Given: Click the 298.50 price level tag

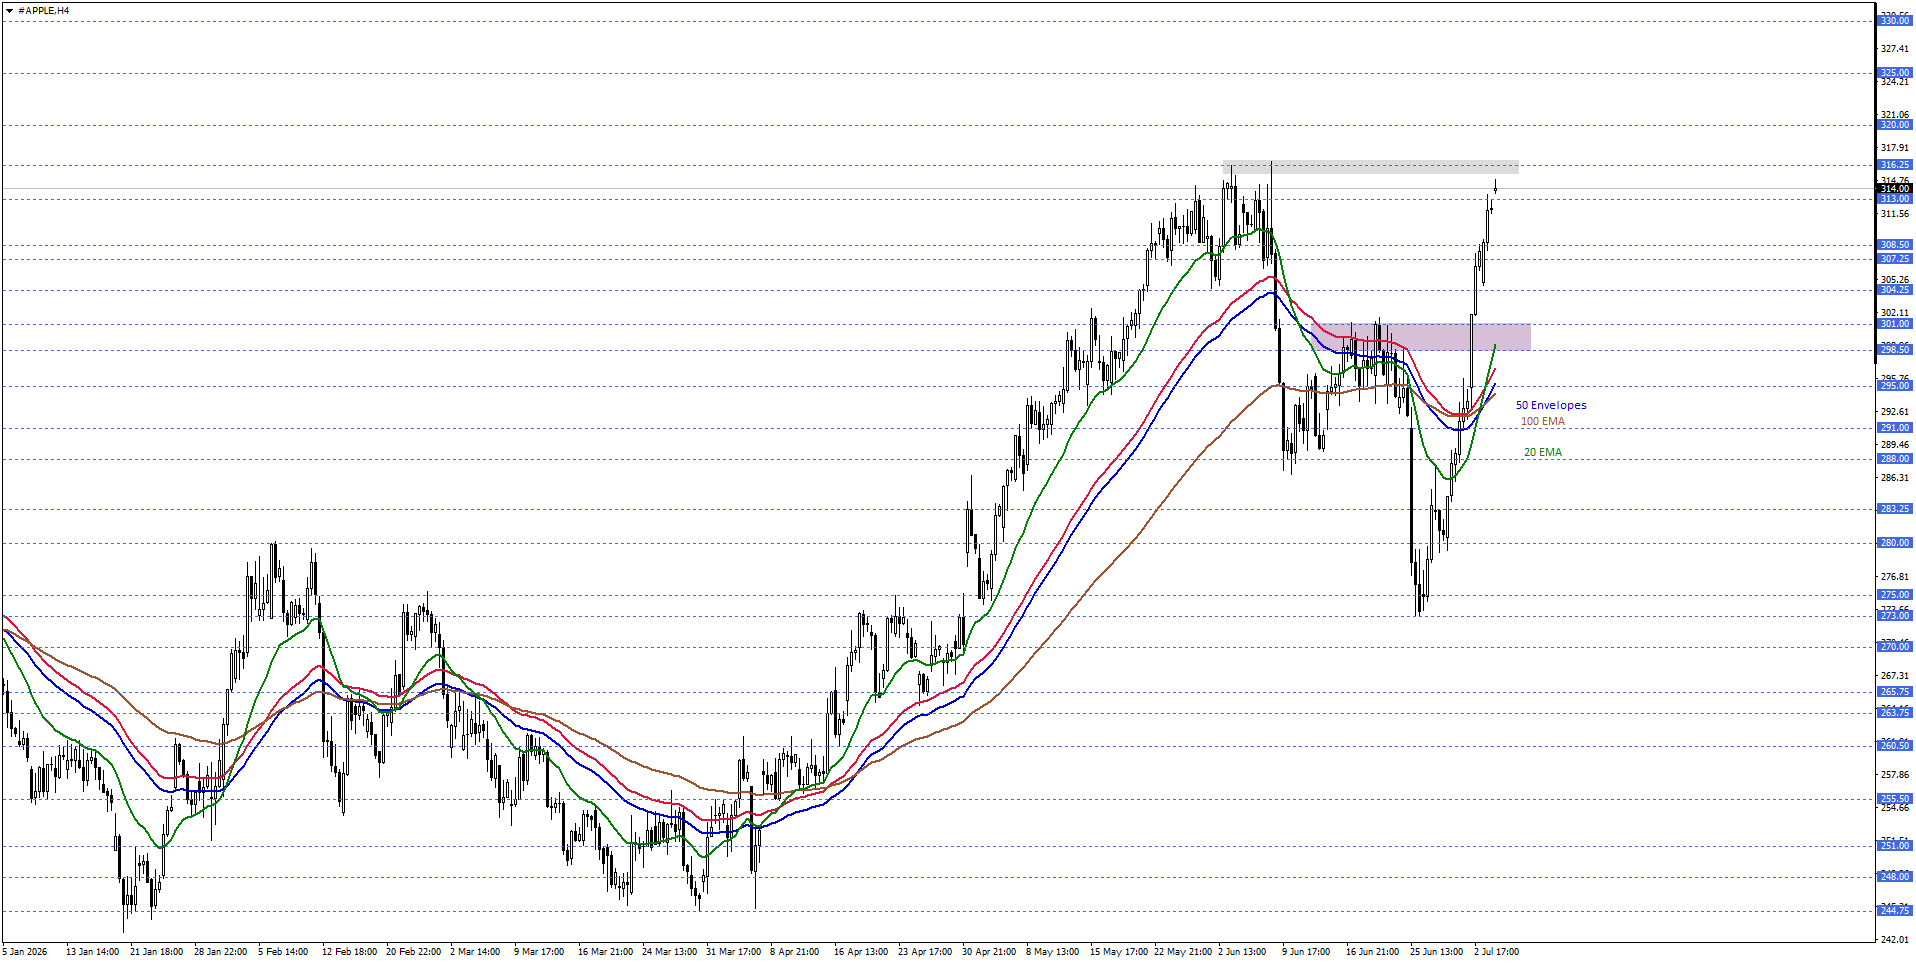Looking at the screenshot, I should pos(1895,349).
